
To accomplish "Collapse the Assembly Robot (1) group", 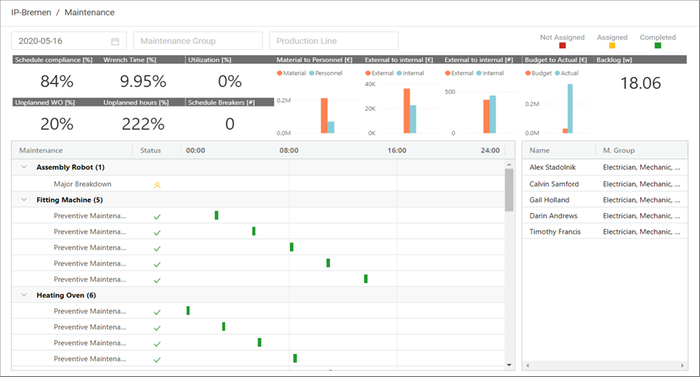I will tap(24, 167).
